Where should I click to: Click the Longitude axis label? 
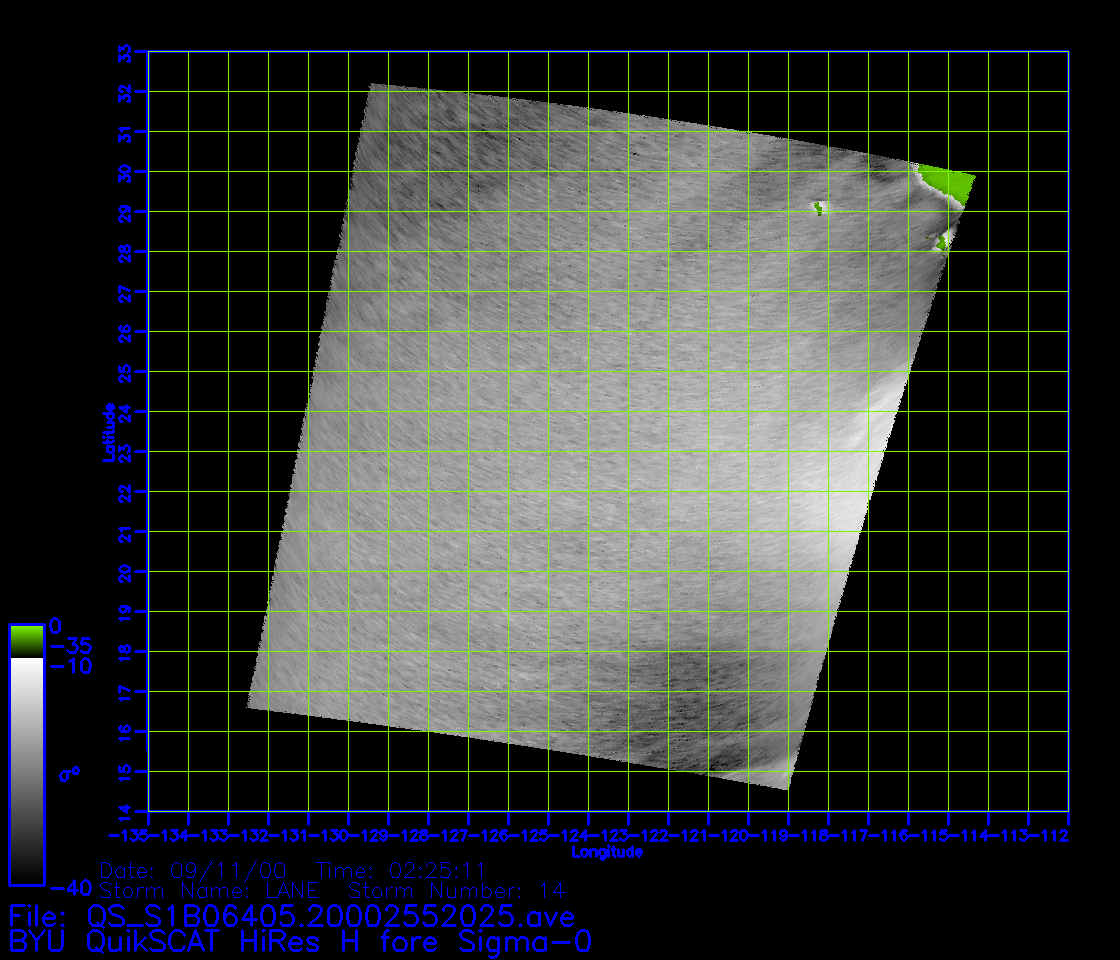coord(606,853)
